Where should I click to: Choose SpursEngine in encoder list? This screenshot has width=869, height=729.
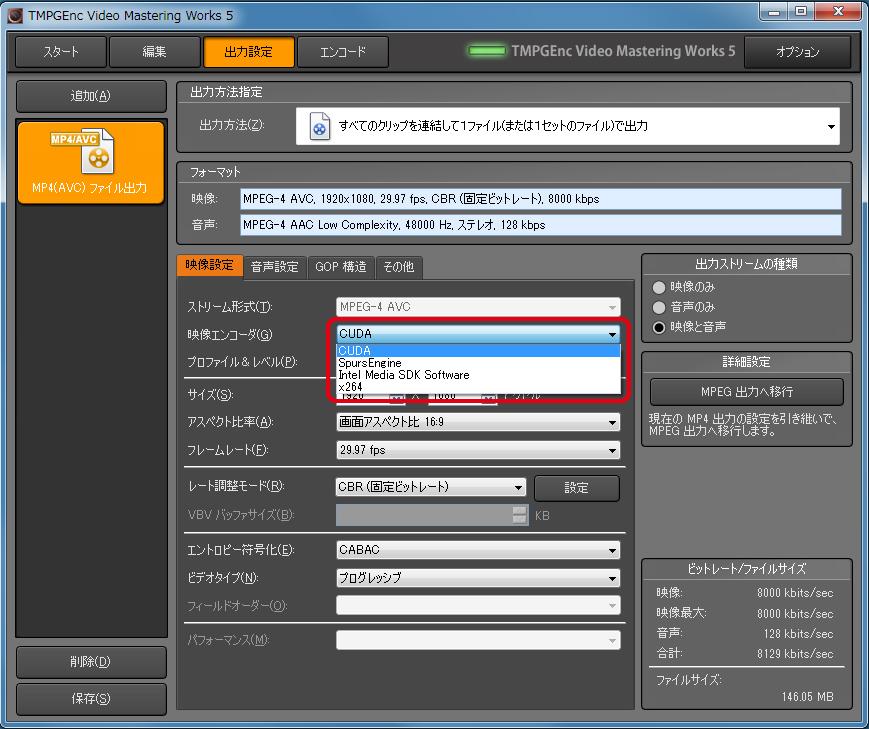pyautogui.click(x=478, y=363)
